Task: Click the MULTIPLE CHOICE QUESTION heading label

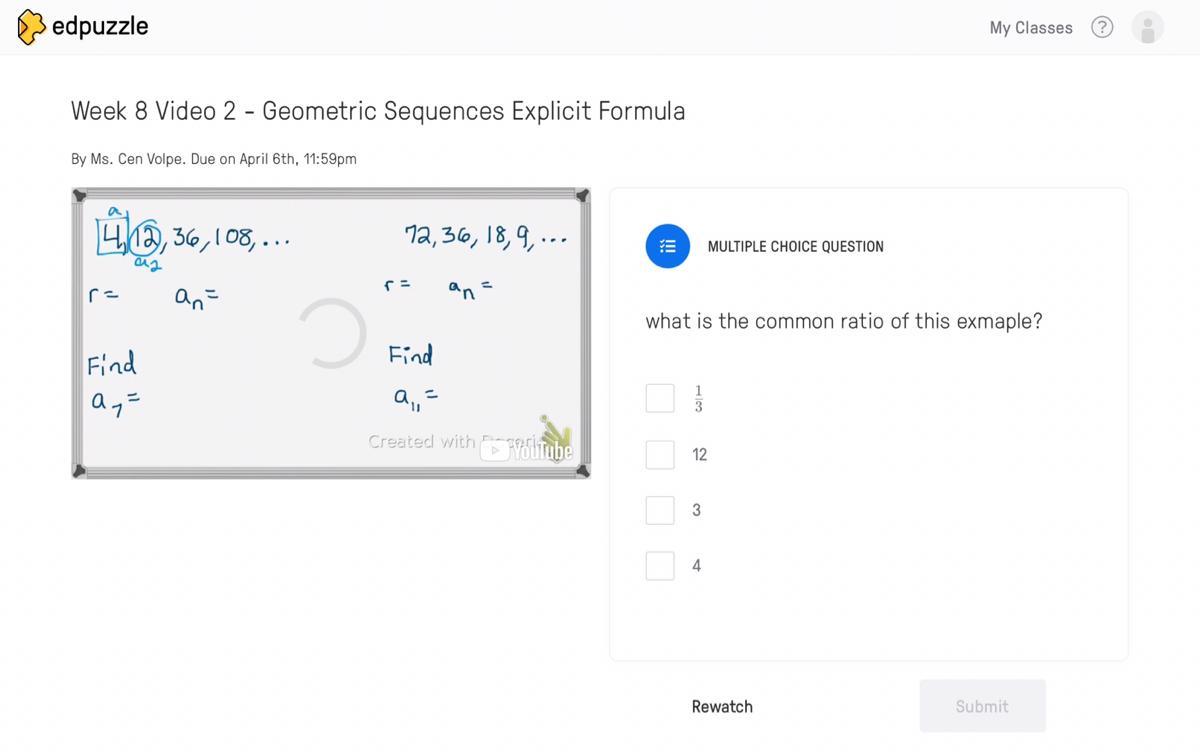Action: point(796,246)
